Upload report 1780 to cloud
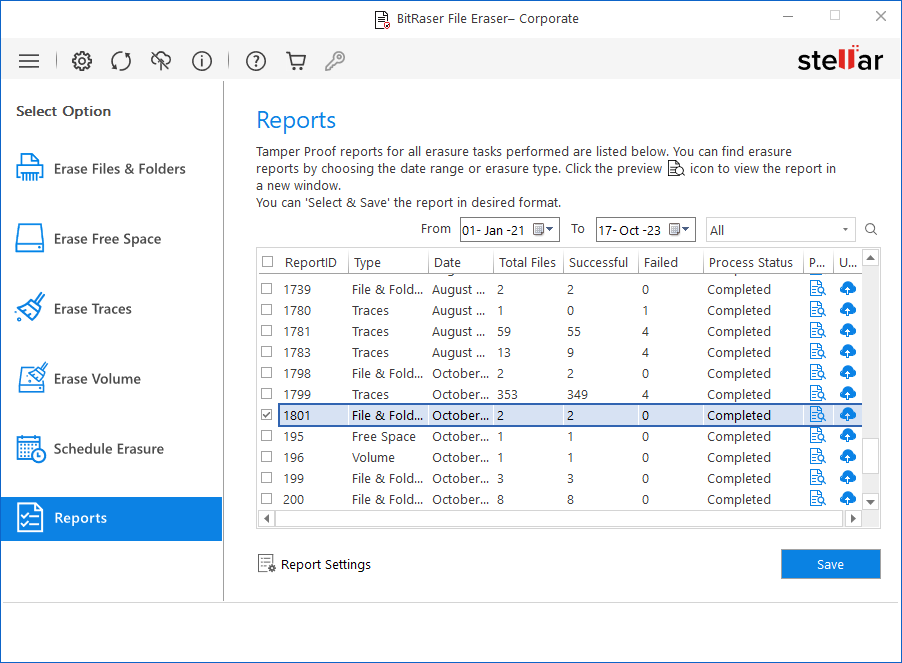Image resolution: width=902 pixels, height=663 pixels. [847, 310]
